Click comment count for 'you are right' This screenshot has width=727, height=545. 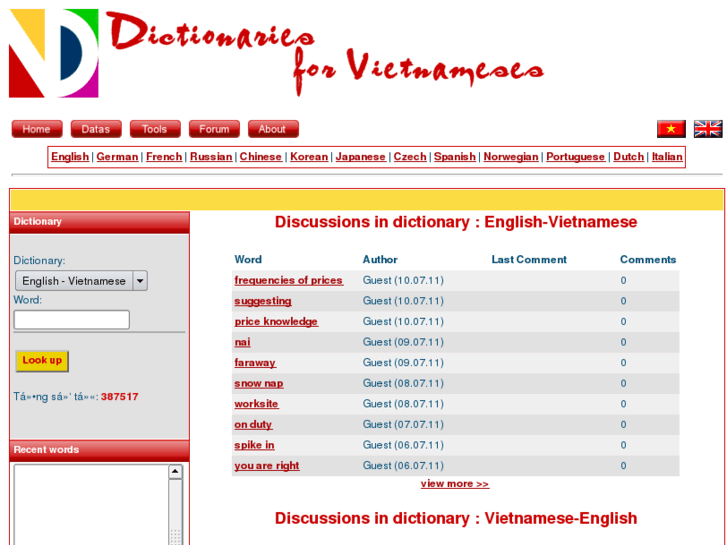623,465
